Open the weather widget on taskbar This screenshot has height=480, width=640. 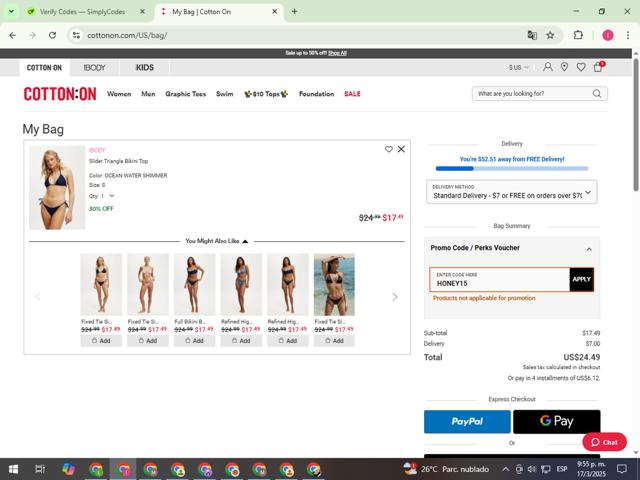click(446, 469)
